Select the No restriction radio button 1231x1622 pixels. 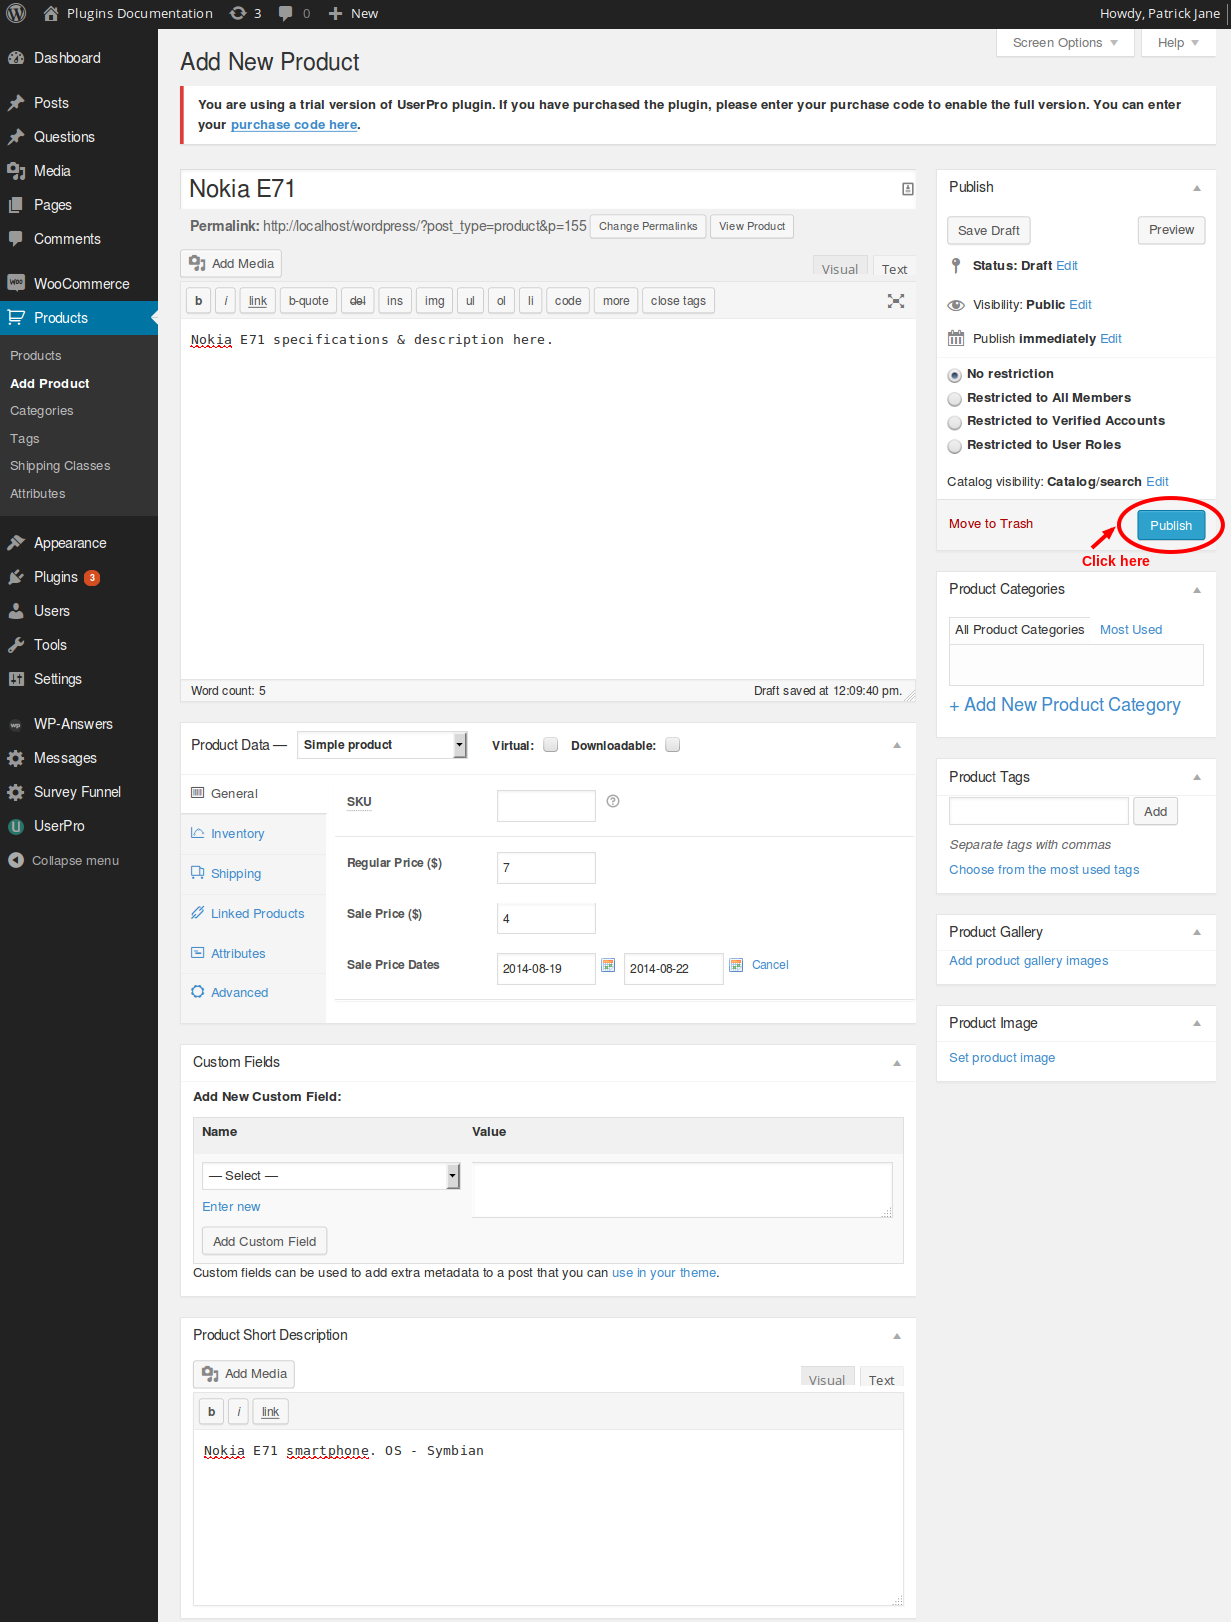click(x=955, y=375)
